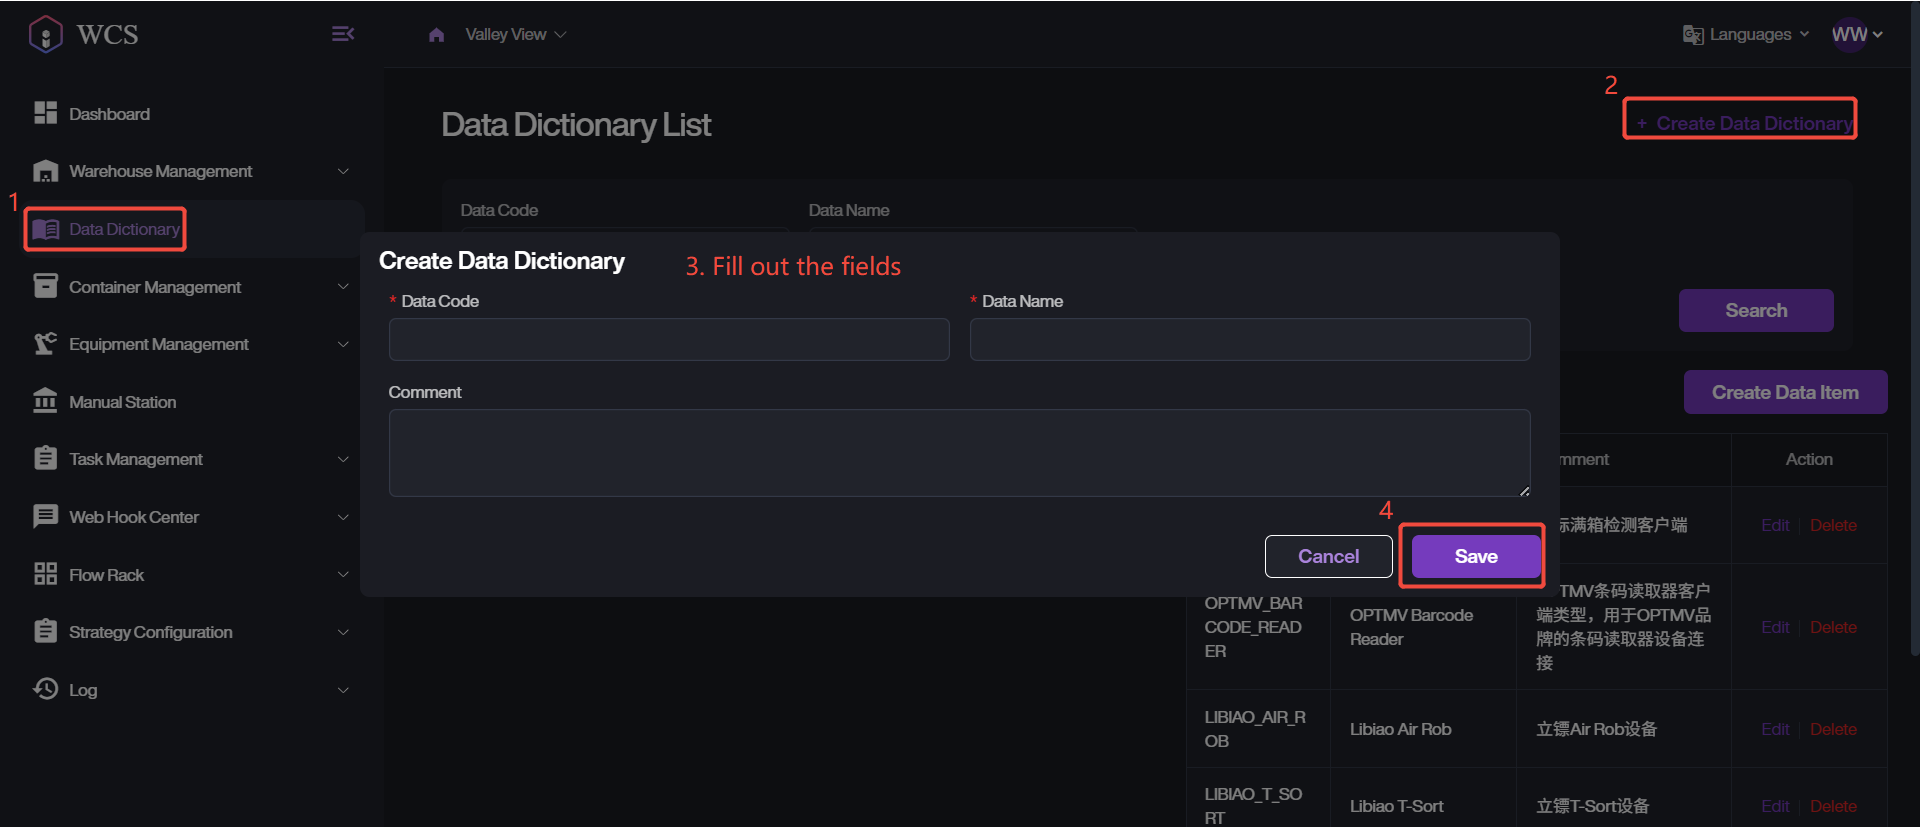Click Edit link for Libiao Air Rob

pos(1775,729)
